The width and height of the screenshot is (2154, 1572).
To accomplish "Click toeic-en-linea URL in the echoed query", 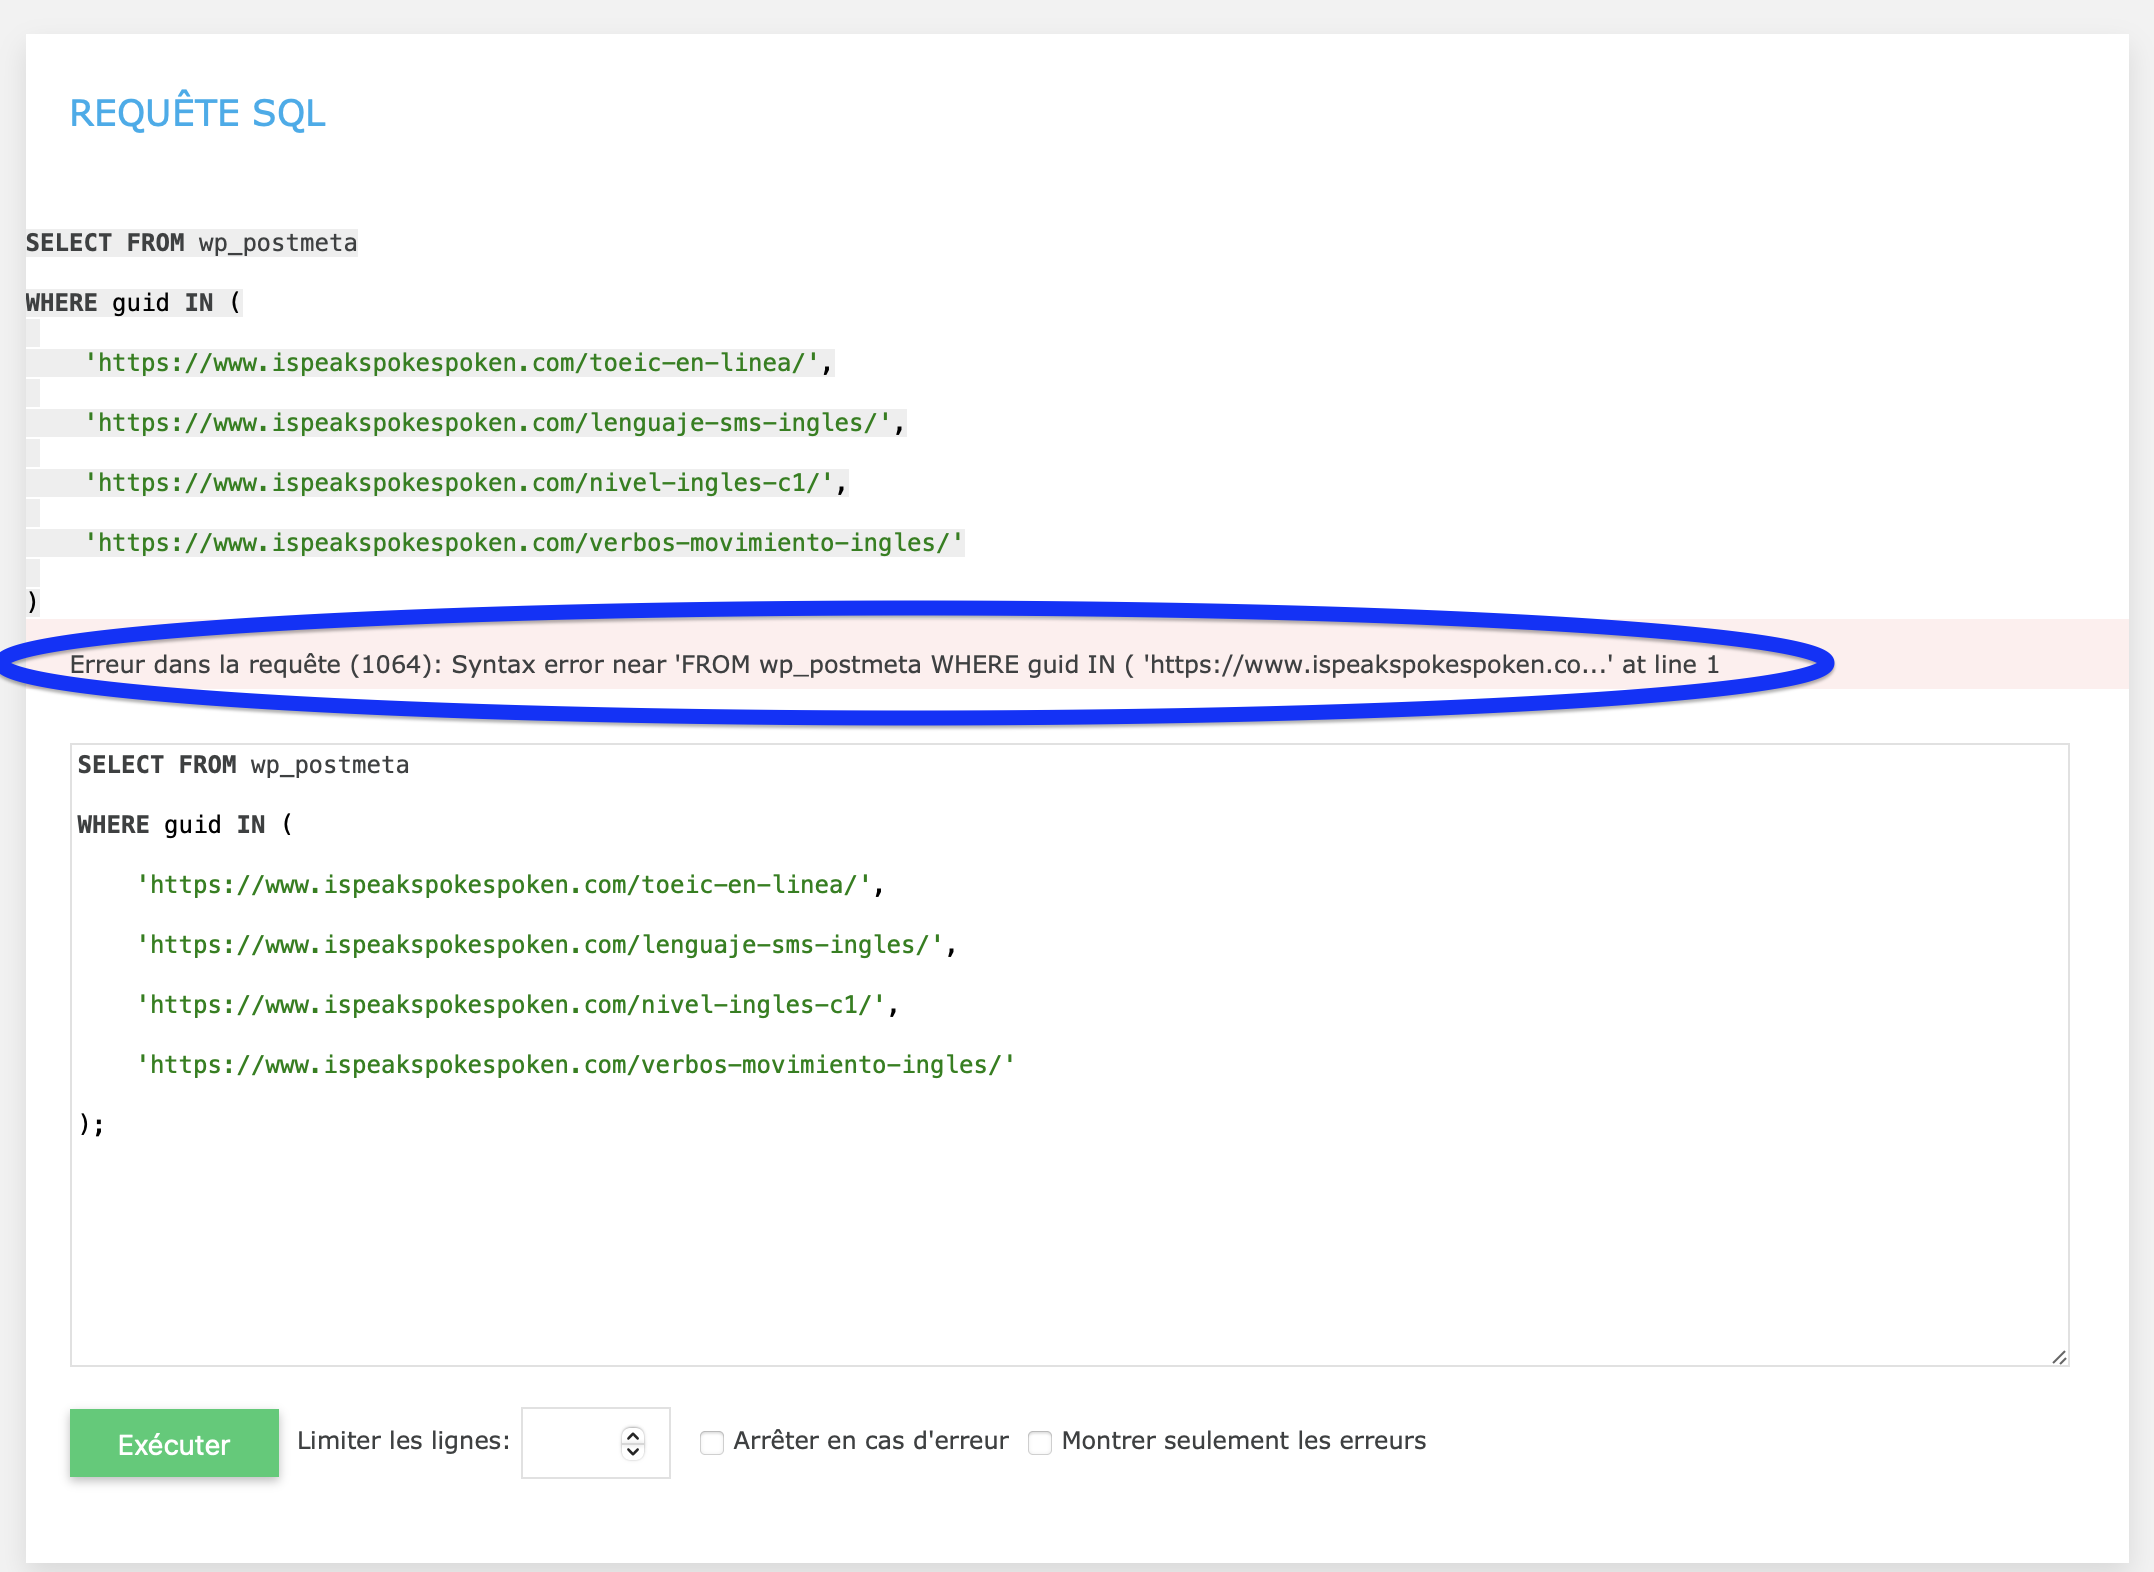I will [452, 363].
